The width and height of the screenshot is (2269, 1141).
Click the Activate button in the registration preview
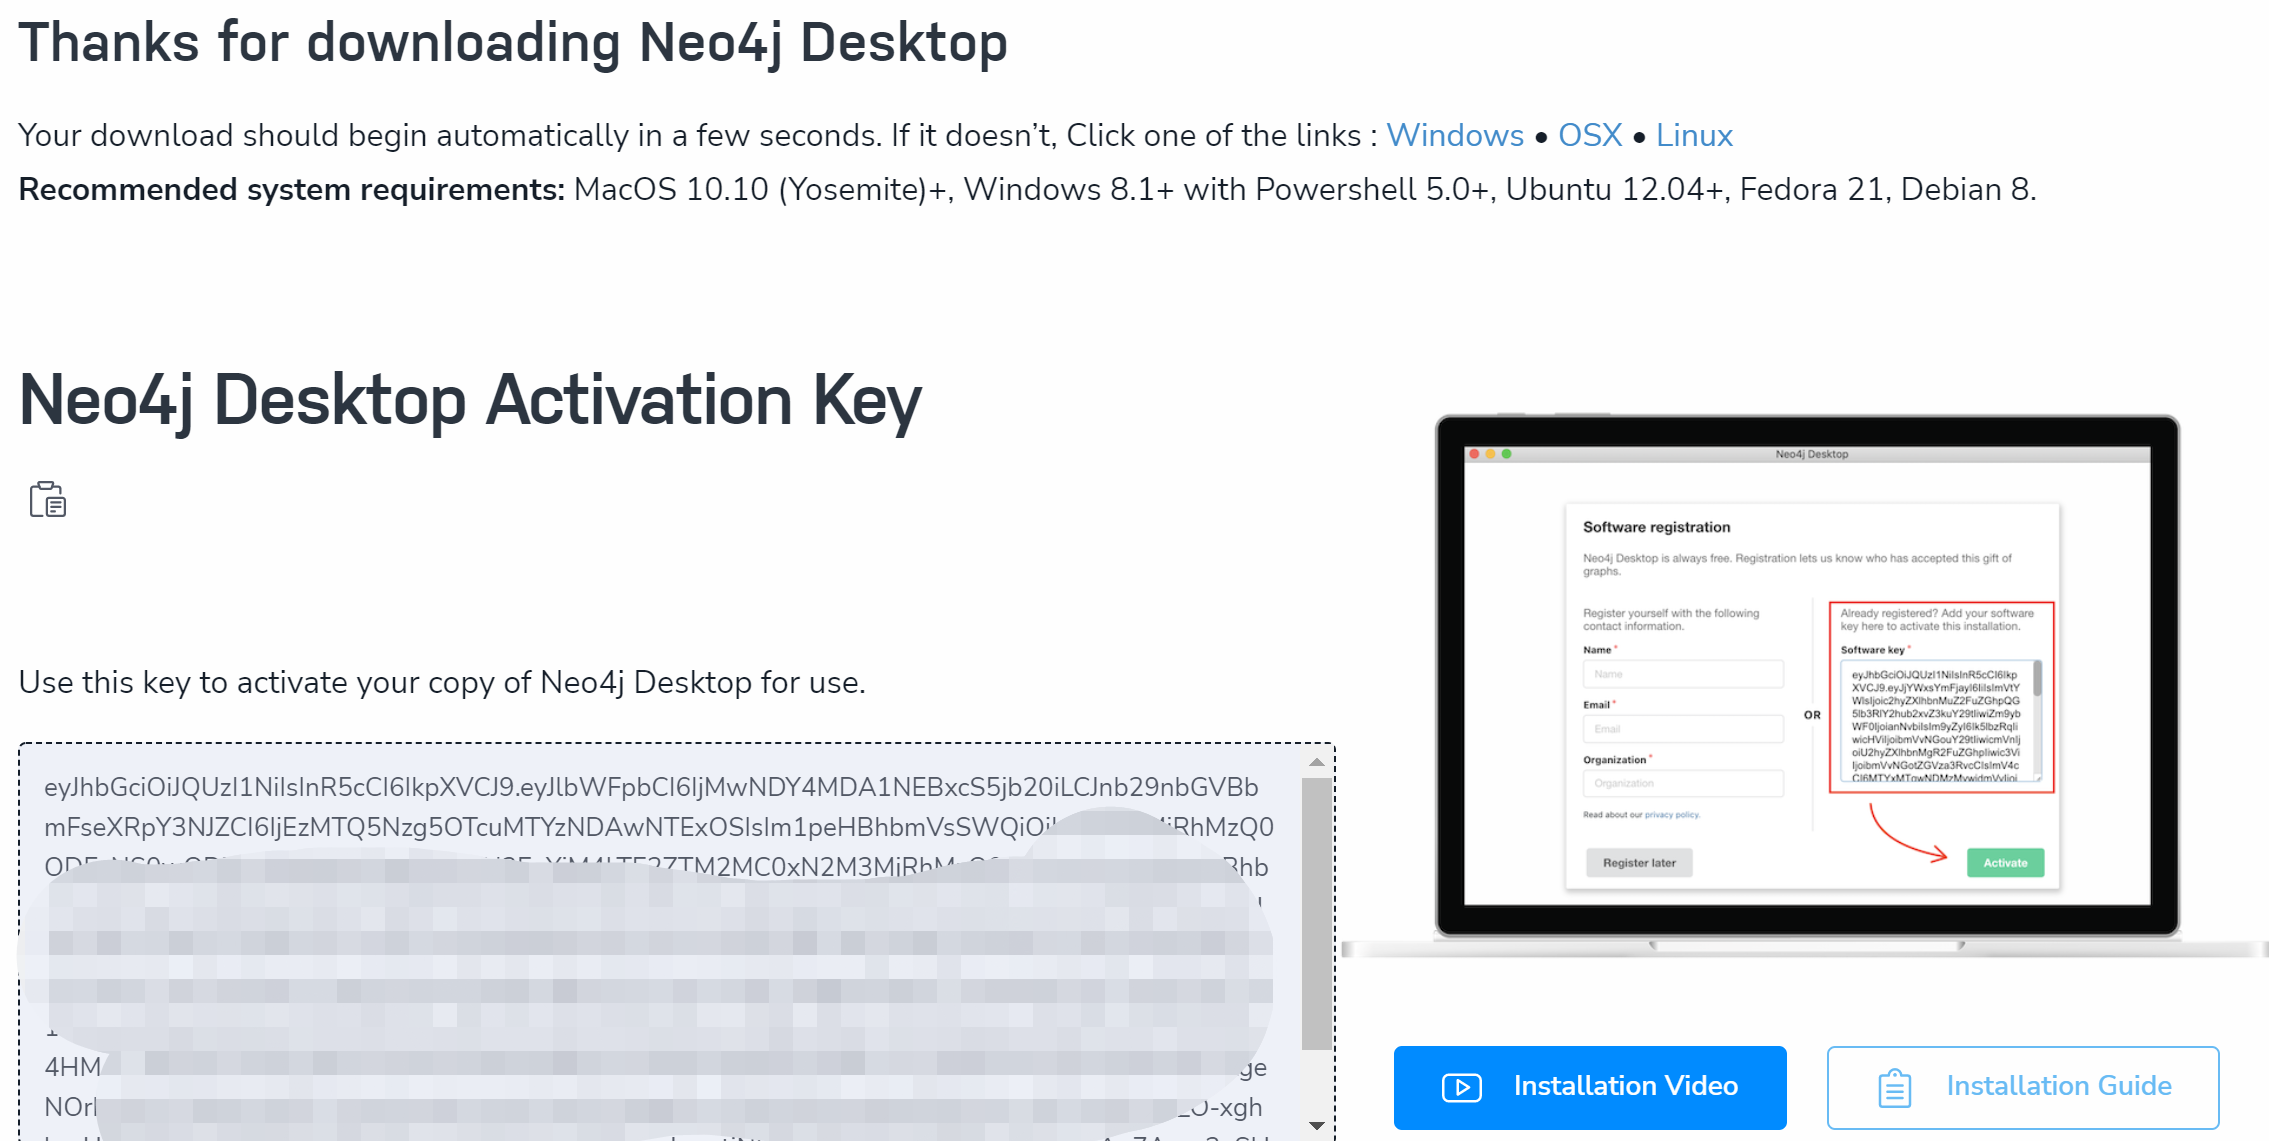pyautogui.click(x=2004, y=862)
